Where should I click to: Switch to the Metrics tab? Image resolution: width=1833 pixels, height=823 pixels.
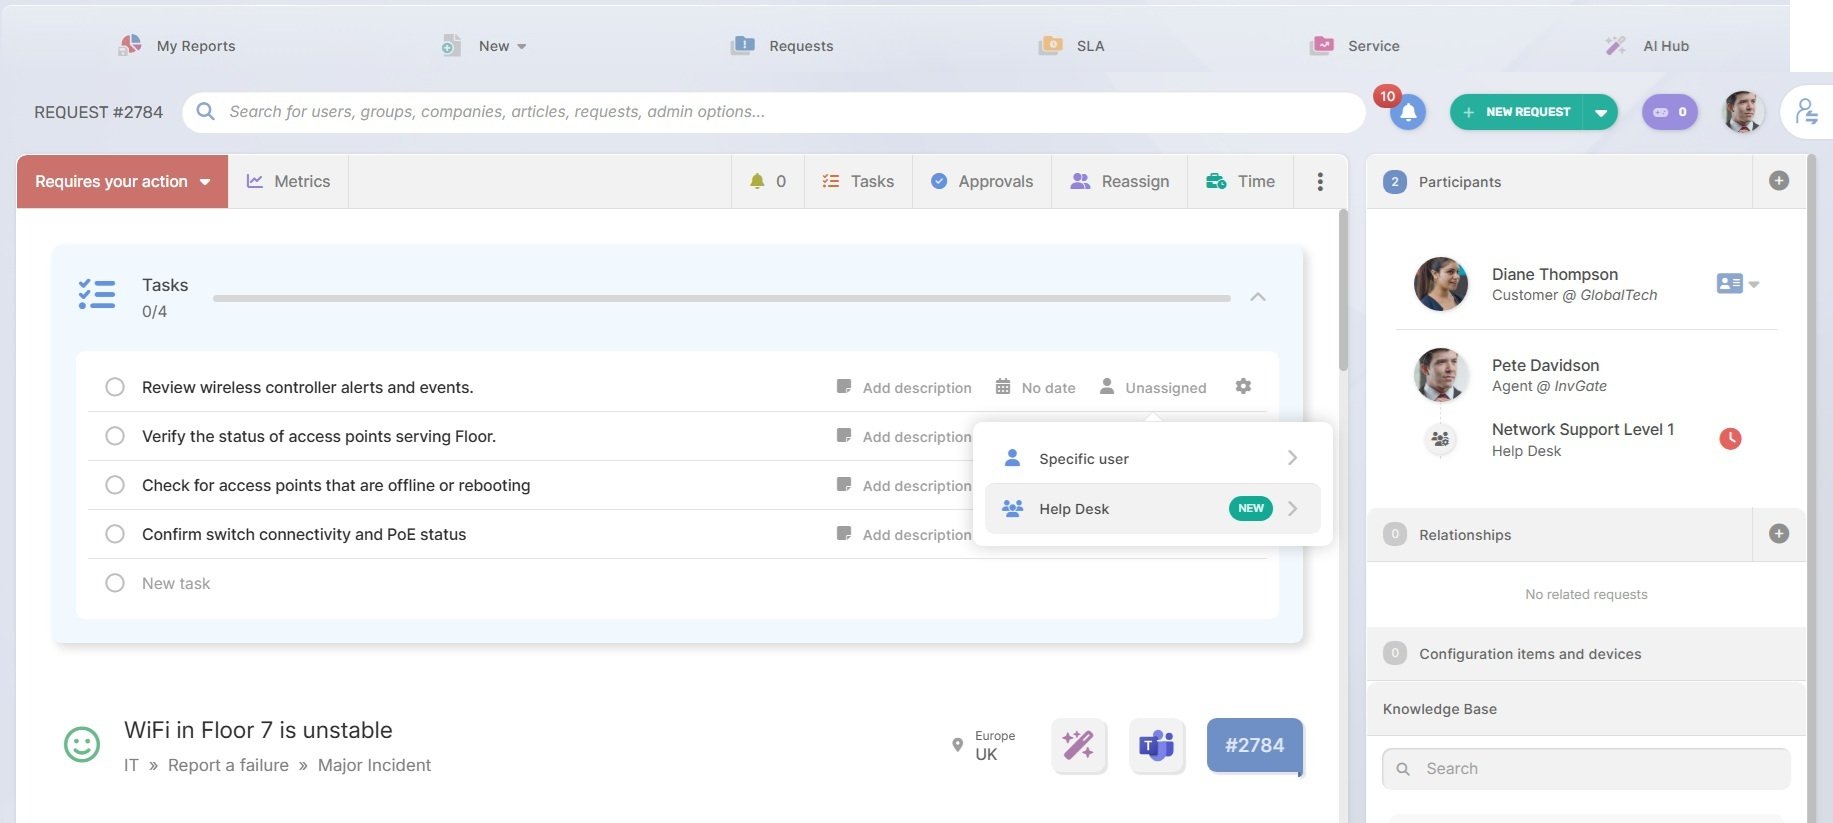288,181
